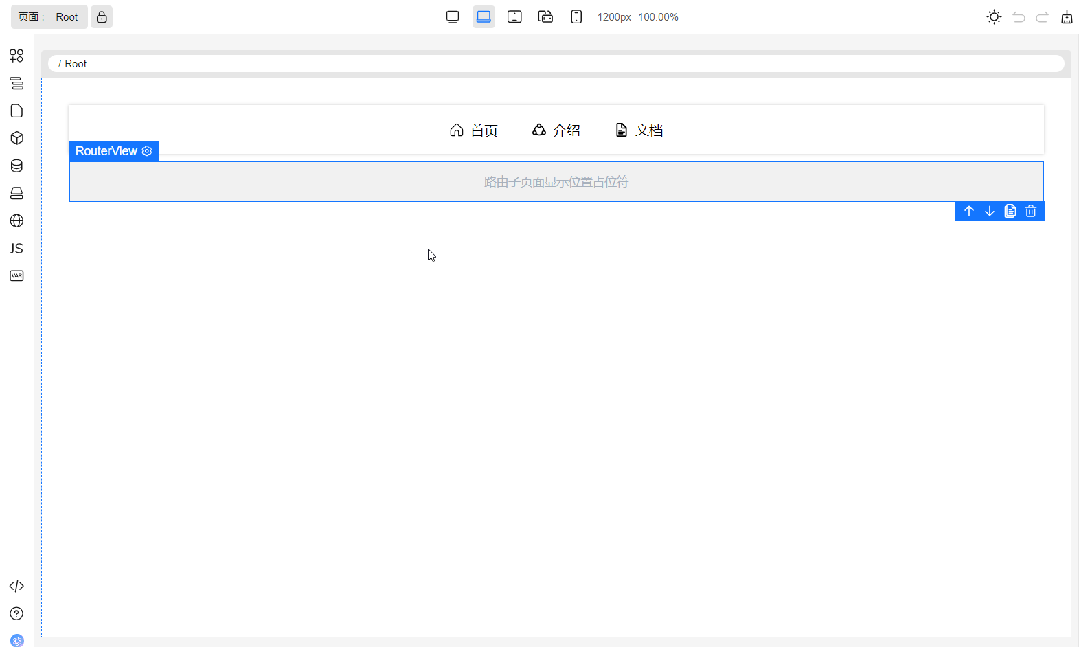
Task: Switch canvas to mobile phone view
Action: [576, 17]
